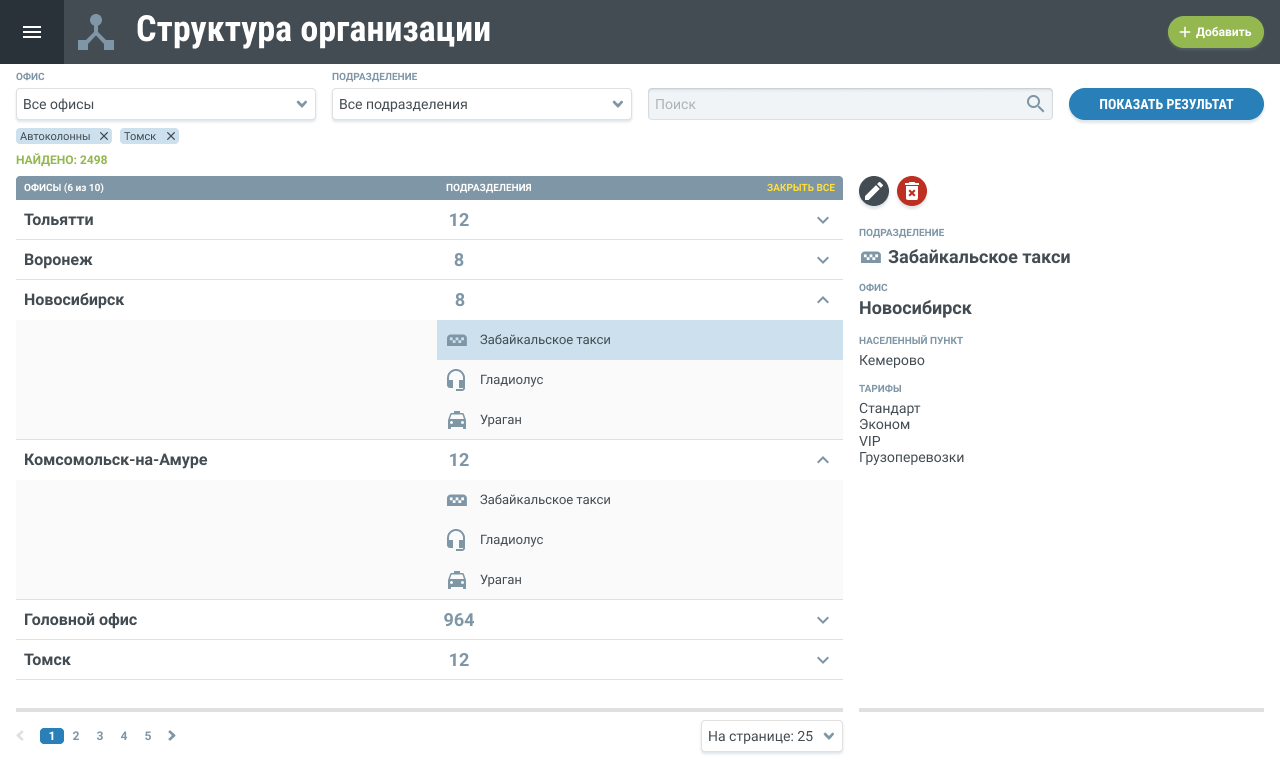
Task: Open the hamburger navigation menu
Action: [32, 32]
